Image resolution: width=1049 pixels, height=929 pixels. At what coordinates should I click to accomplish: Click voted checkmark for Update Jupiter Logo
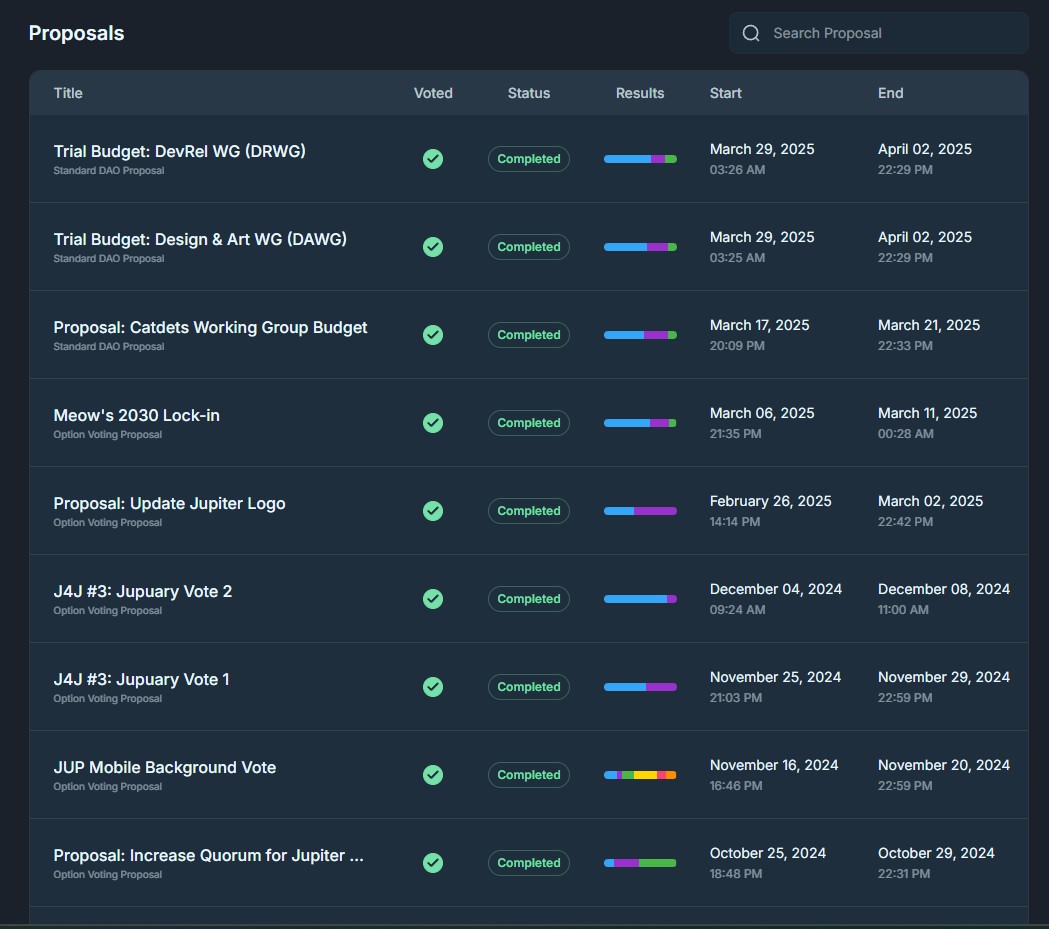coord(433,511)
